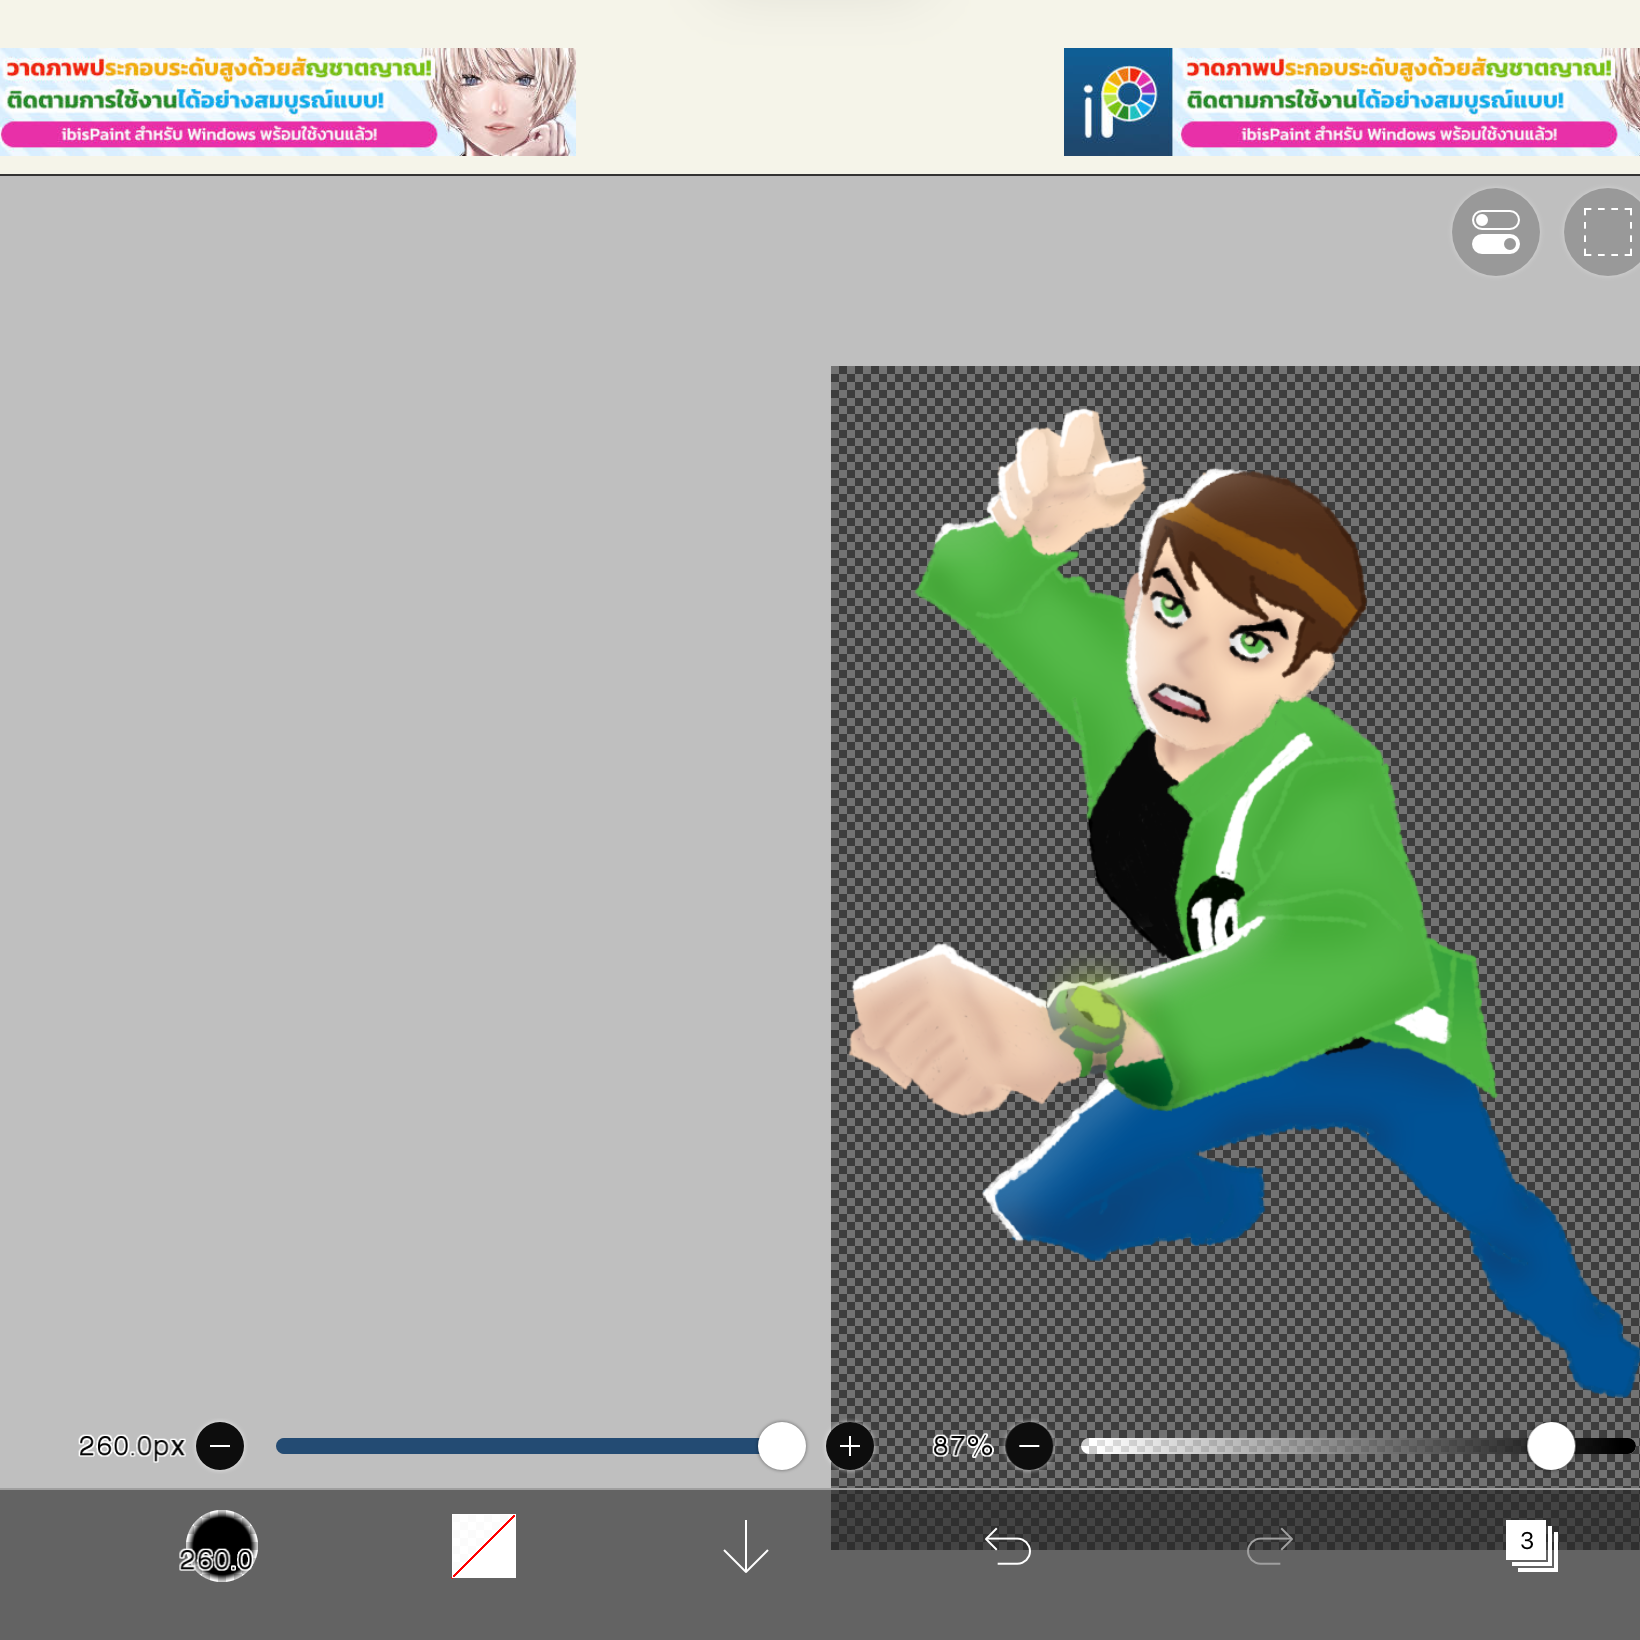Select the dashed selection area tool
This screenshot has width=1640, height=1640.
1605,232
